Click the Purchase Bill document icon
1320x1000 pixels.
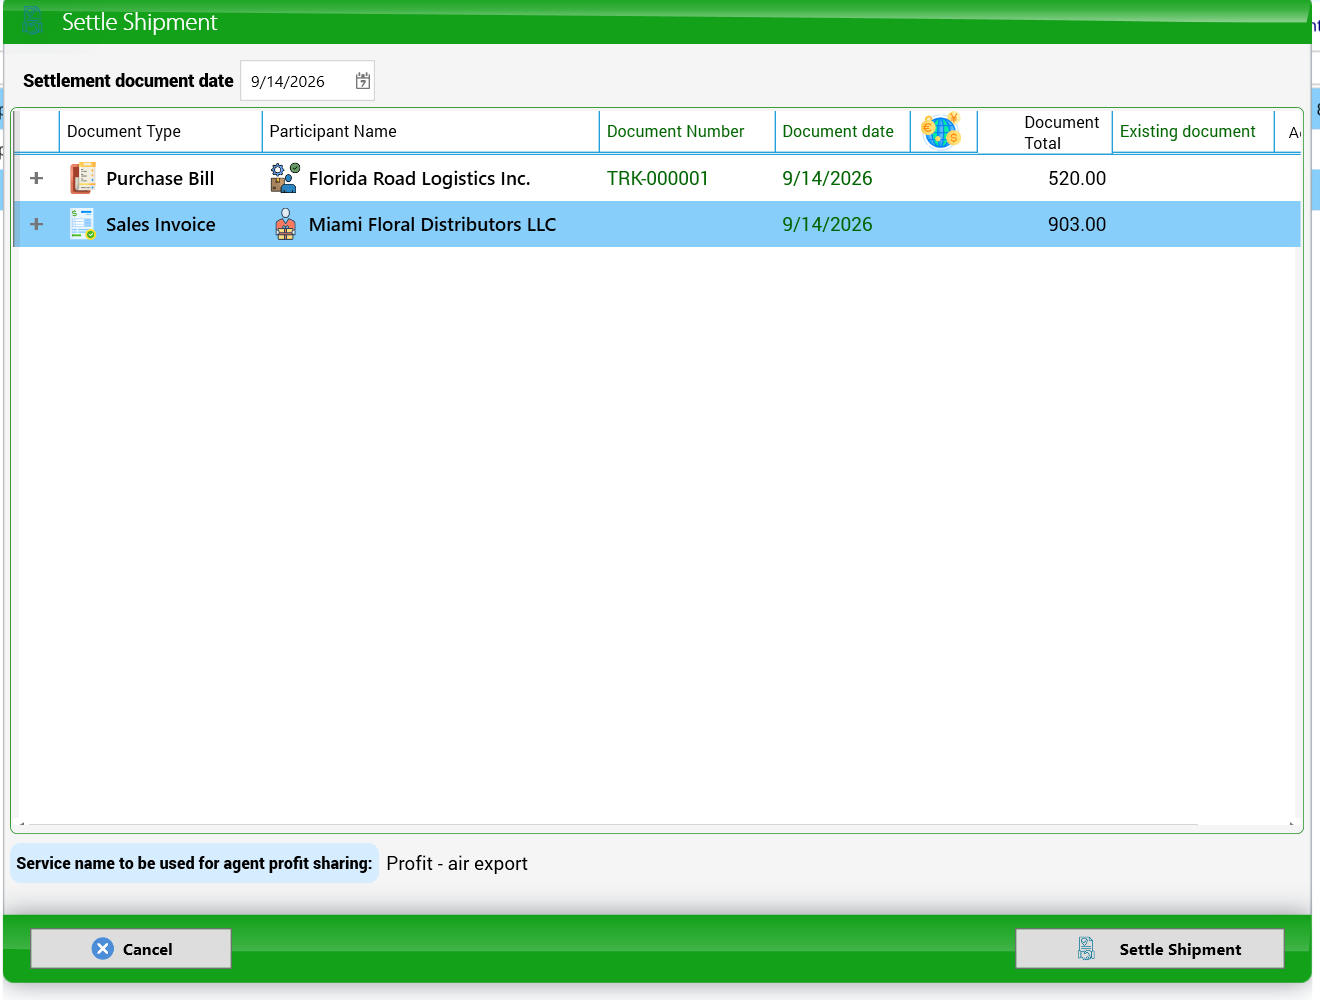pyautogui.click(x=82, y=178)
